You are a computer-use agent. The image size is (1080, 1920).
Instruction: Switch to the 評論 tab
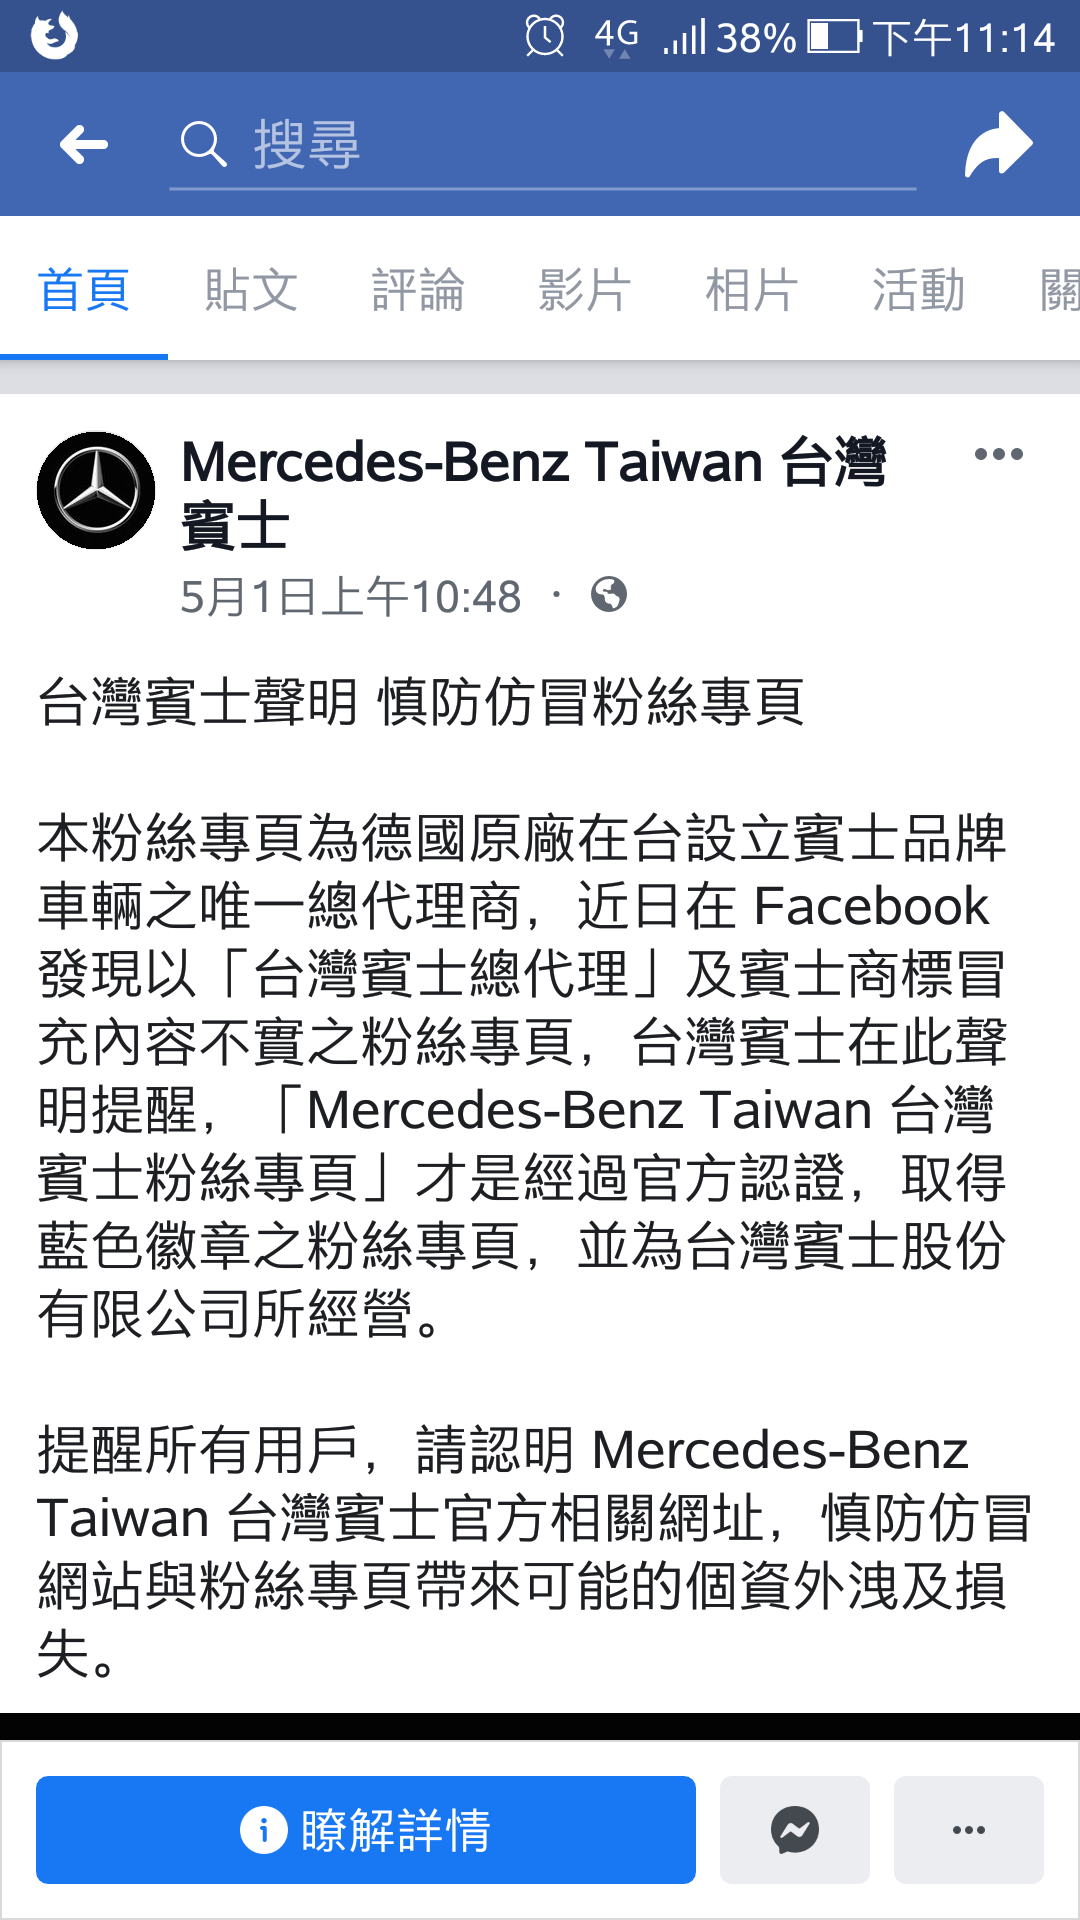[418, 290]
